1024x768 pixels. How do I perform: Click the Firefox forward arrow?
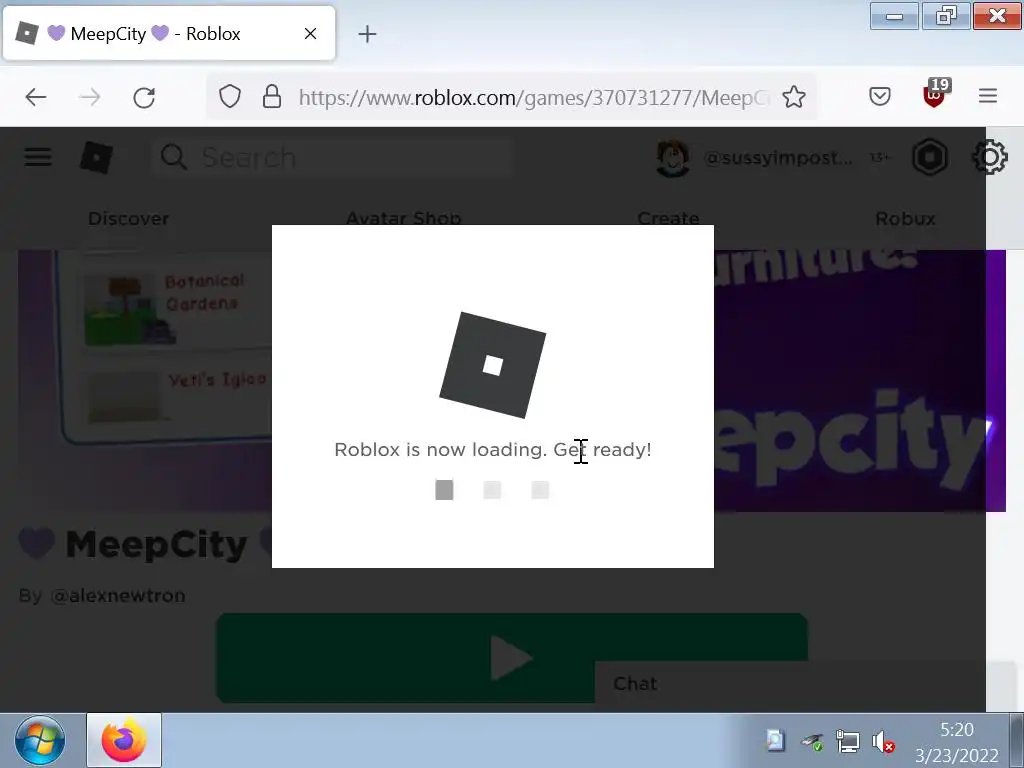click(89, 97)
